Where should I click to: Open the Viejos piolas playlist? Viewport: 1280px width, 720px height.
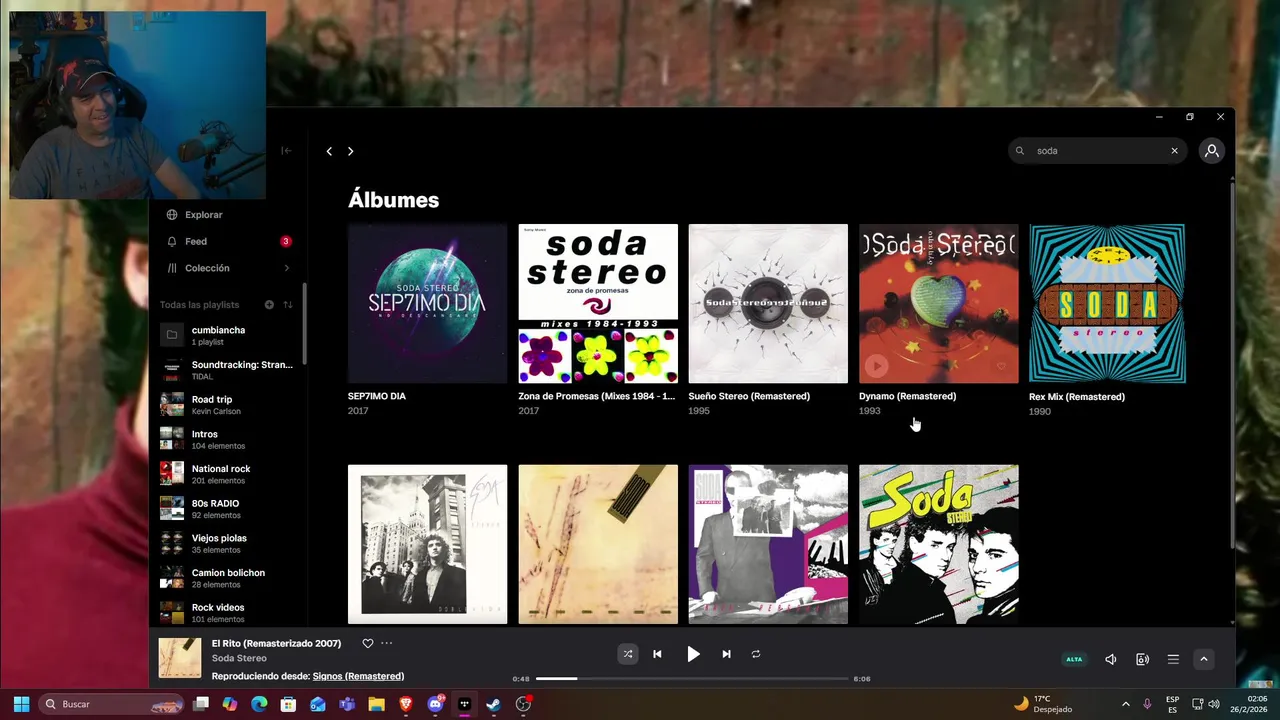point(229,544)
